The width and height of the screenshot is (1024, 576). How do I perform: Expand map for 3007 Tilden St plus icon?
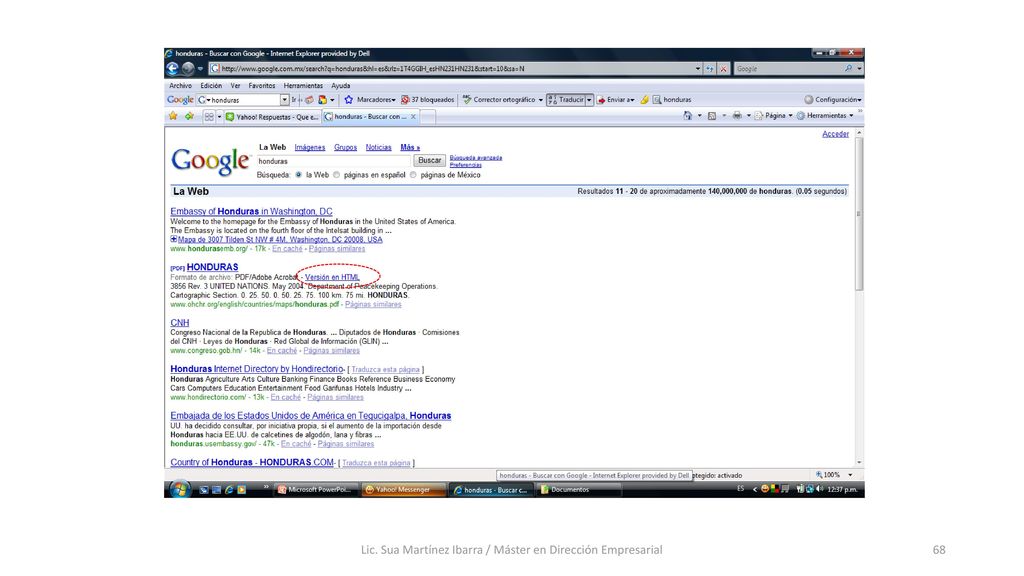174,239
